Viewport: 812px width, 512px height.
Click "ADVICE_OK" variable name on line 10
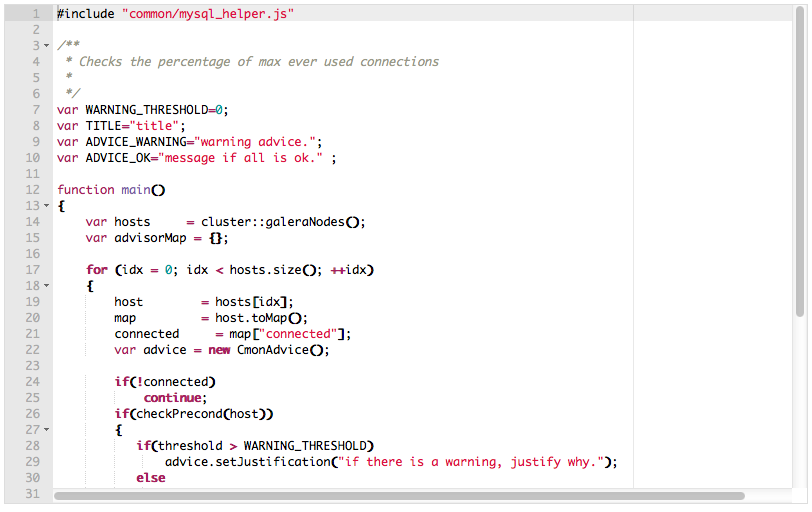click(x=118, y=158)
